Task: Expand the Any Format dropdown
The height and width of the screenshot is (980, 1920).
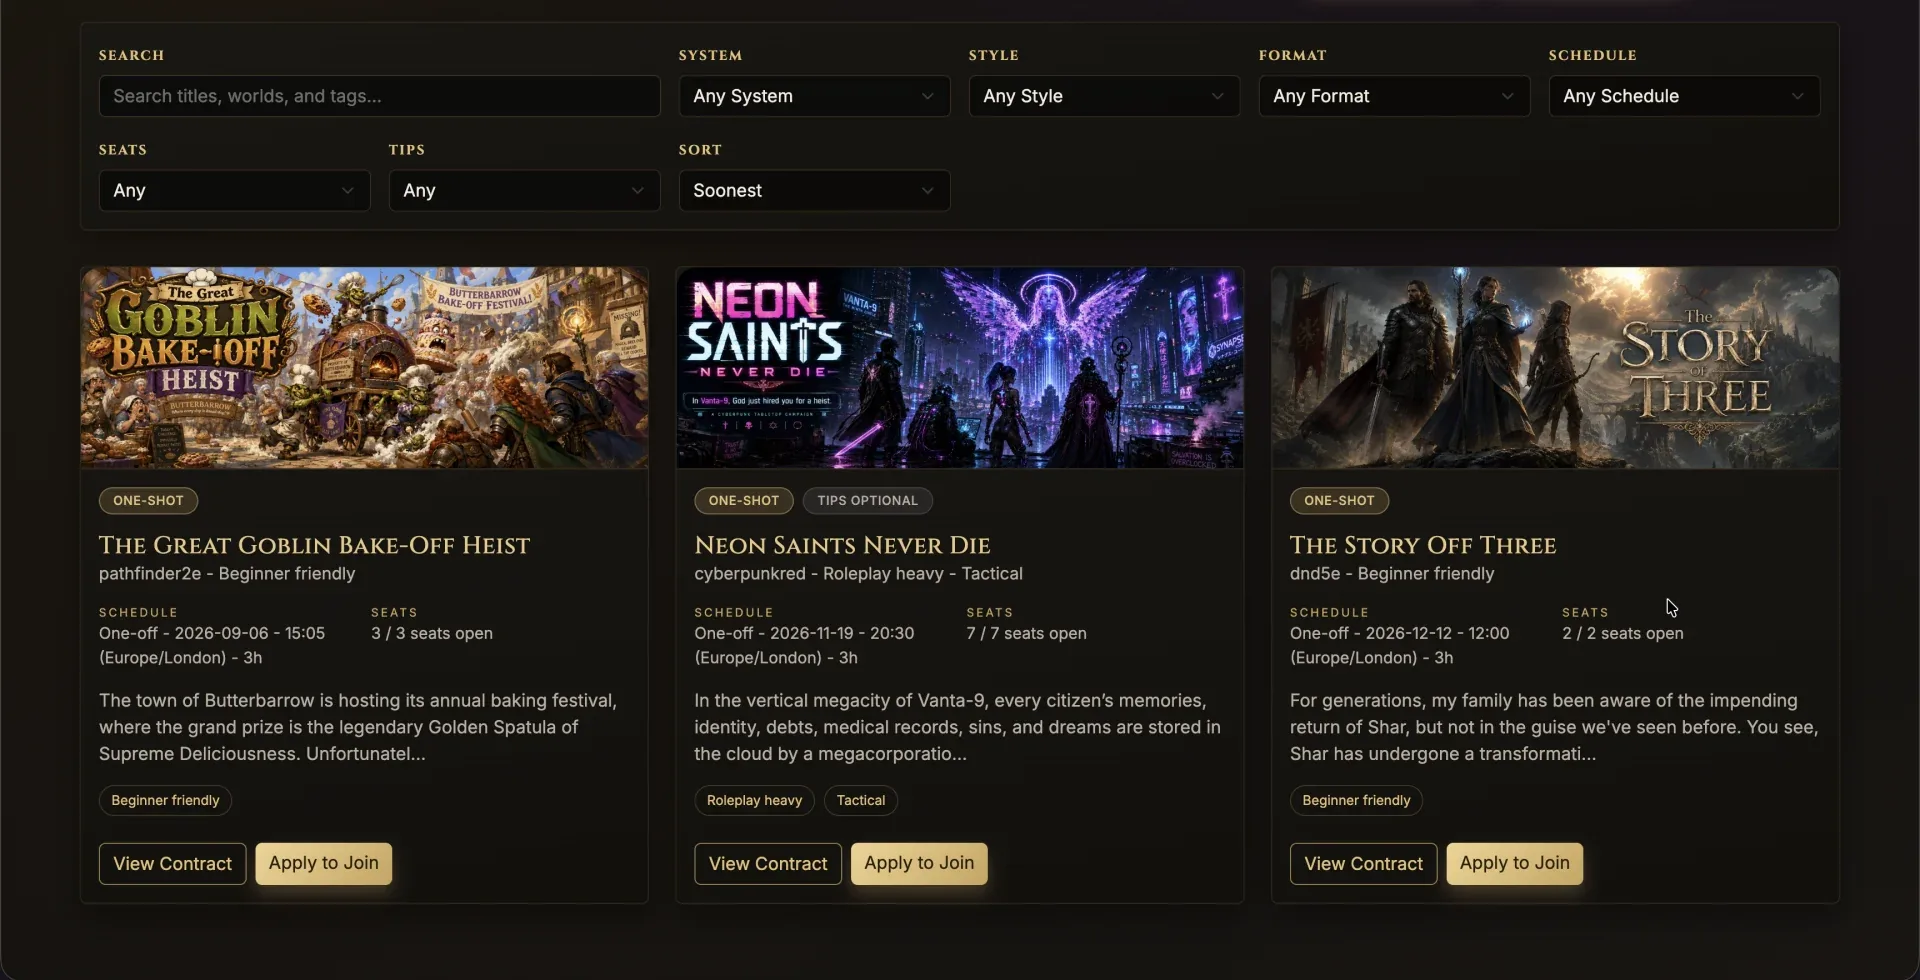Action: [1394, 96]
